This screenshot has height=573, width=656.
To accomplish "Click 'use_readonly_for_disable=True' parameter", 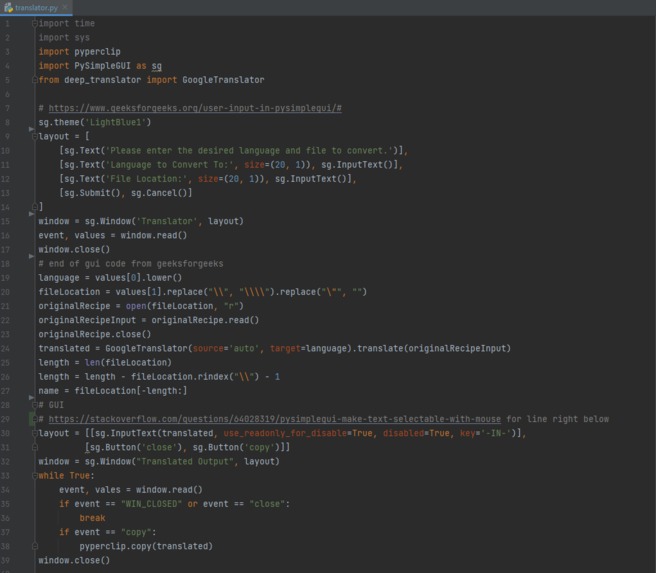I will point(298,433).
